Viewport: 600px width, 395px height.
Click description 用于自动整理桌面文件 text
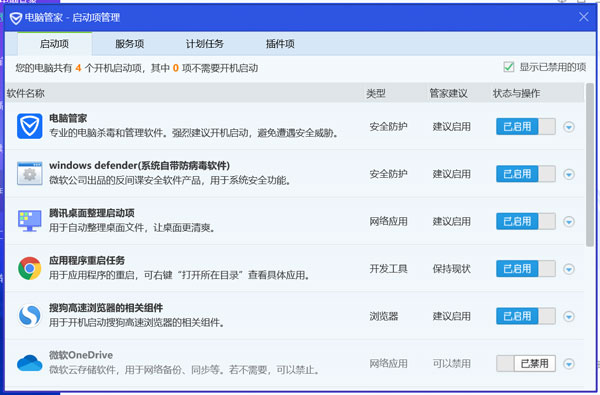pos(132,228)
